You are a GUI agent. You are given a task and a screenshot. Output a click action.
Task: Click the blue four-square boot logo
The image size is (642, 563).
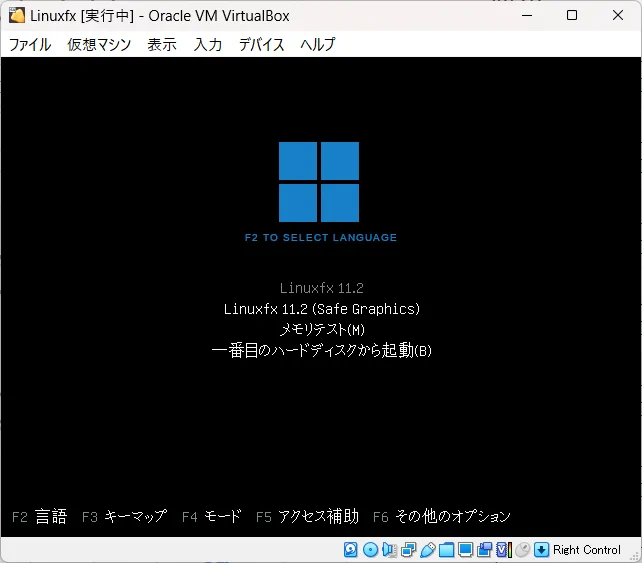tap(319, 182)
